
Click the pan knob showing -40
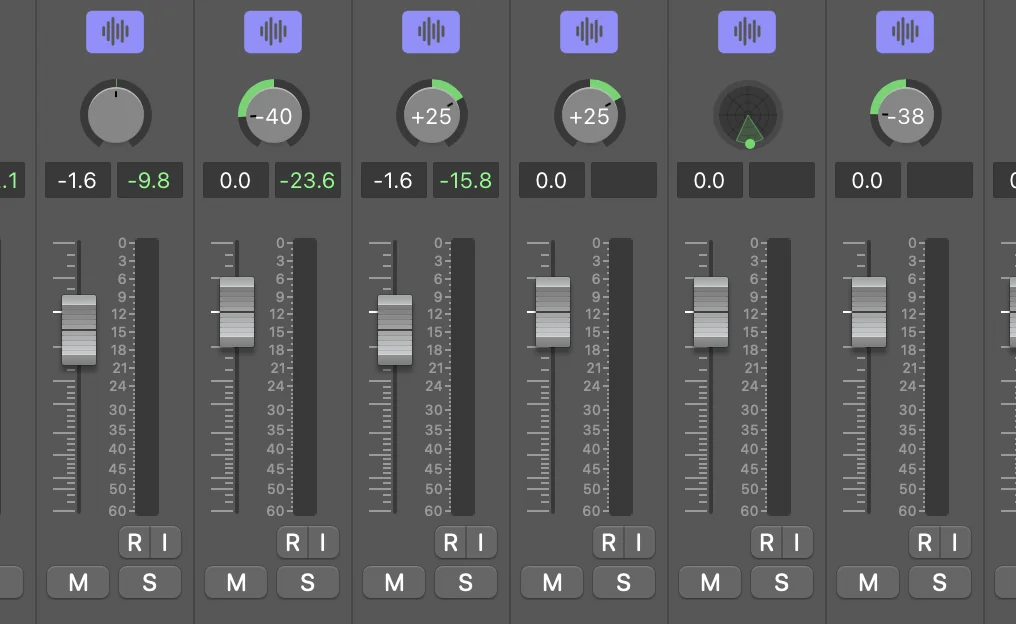tap(273, 115)
